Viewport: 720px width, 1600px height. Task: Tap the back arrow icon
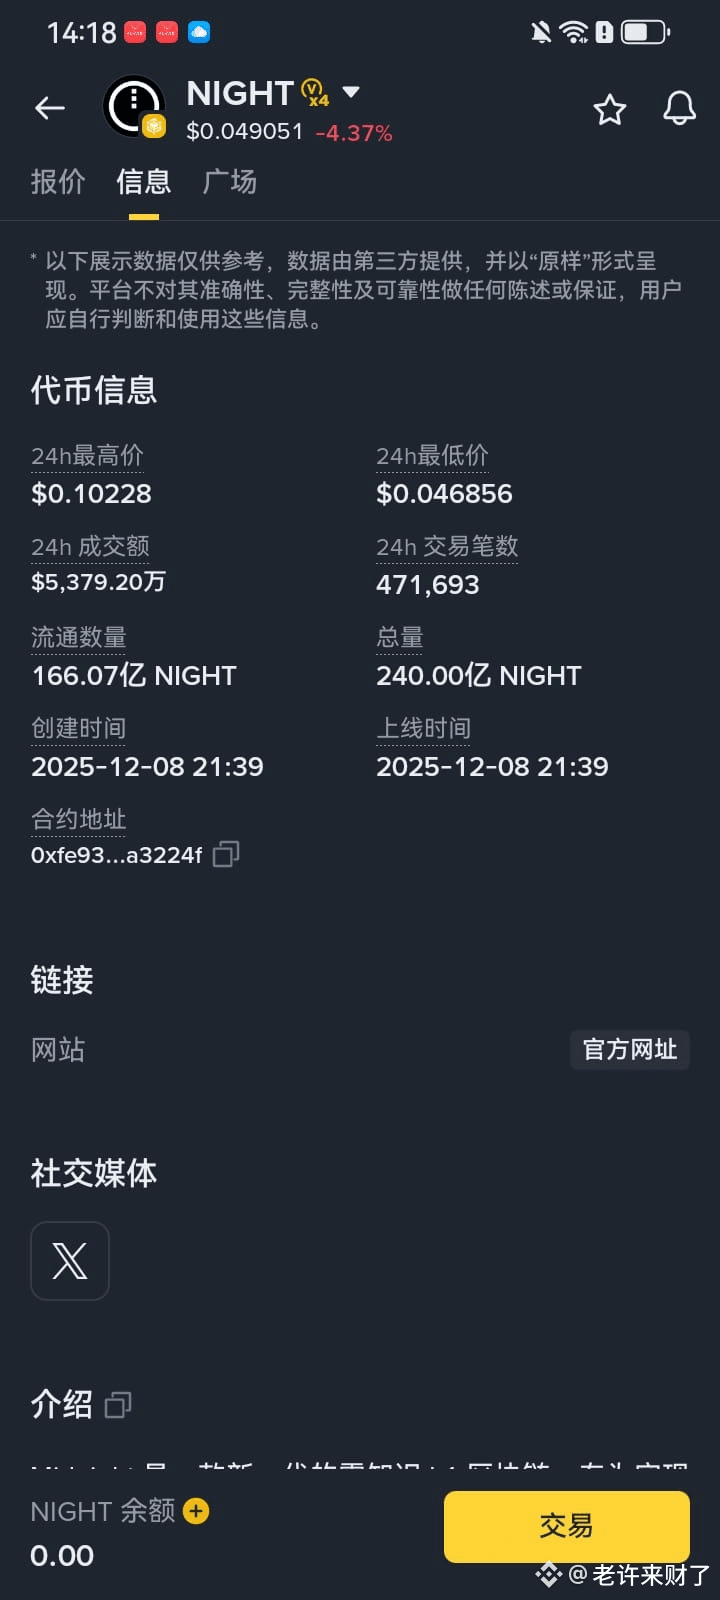coord(50,108)
